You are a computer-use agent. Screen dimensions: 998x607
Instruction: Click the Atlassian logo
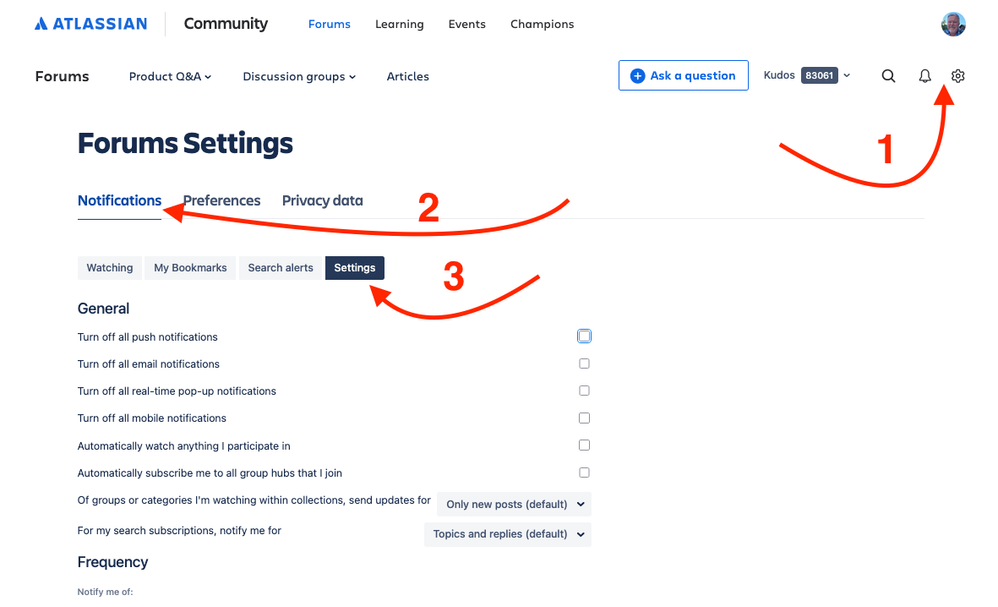[90, 24]
